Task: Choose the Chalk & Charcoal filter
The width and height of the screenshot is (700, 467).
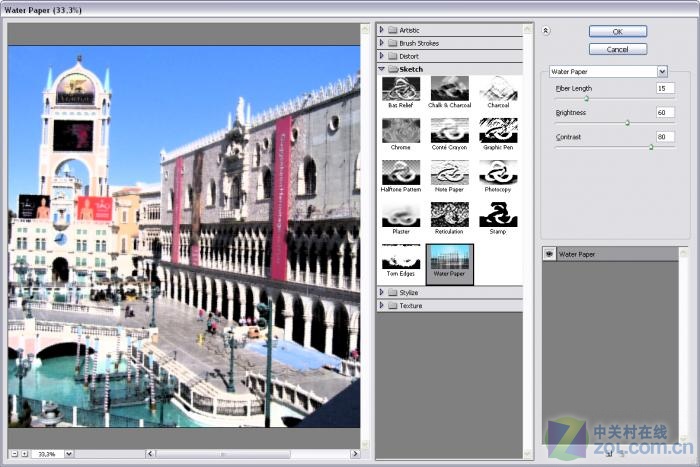Action: 449,90
